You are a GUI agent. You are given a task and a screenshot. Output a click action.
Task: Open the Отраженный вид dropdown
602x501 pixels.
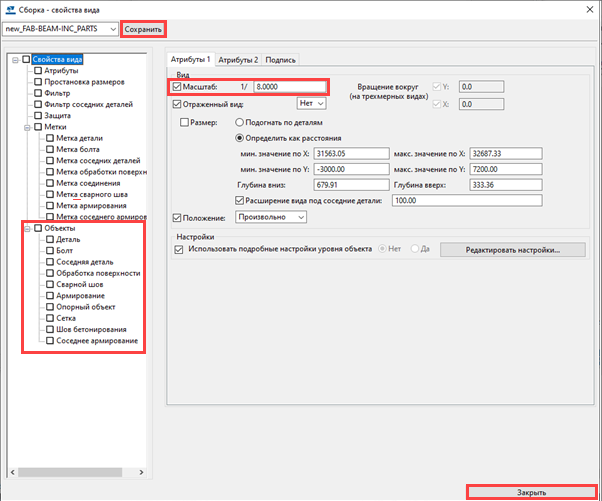click(312, 103)
